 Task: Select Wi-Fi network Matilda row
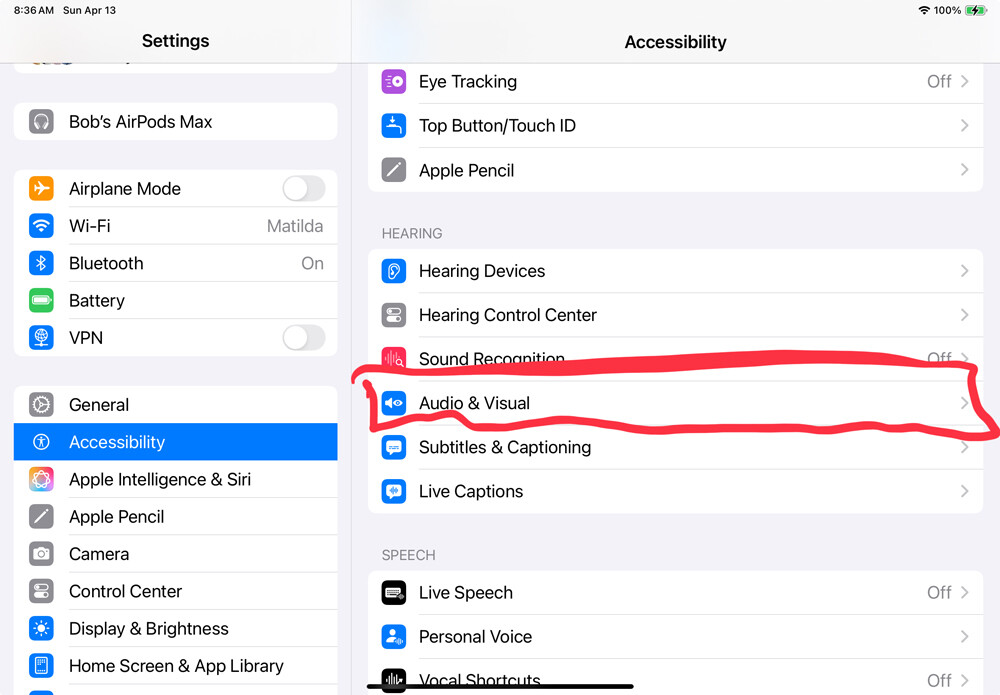click(175, 226)
